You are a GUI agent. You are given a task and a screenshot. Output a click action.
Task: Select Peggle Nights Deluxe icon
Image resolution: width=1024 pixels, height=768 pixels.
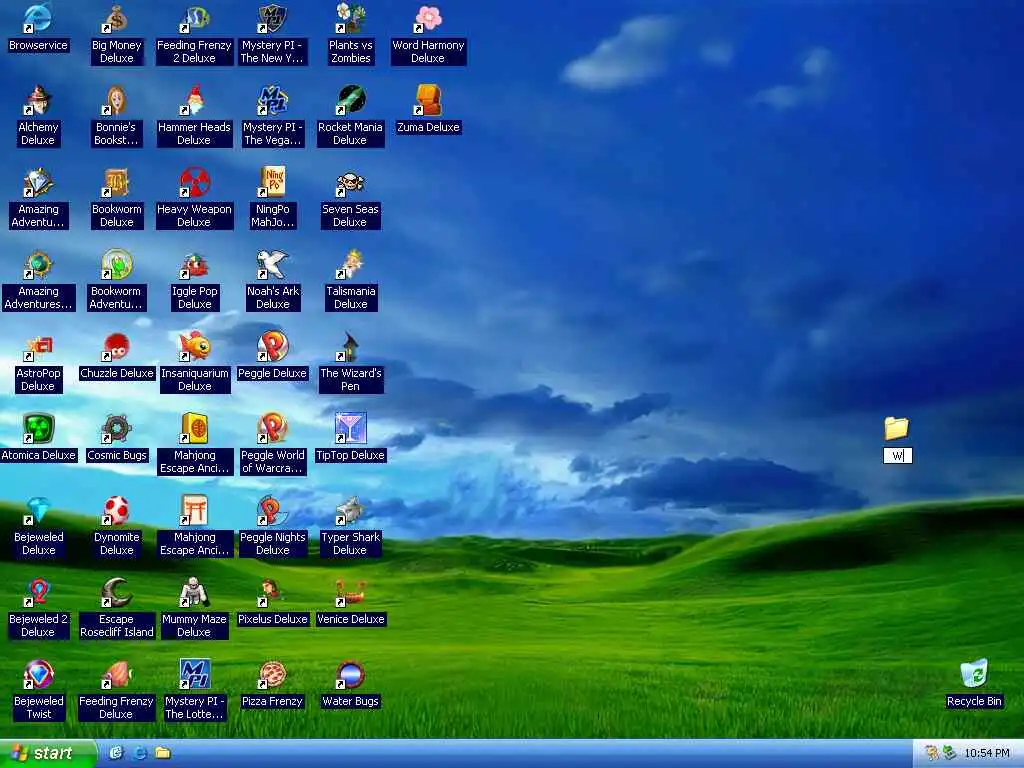pyautogui.click(x=272, y=511)
